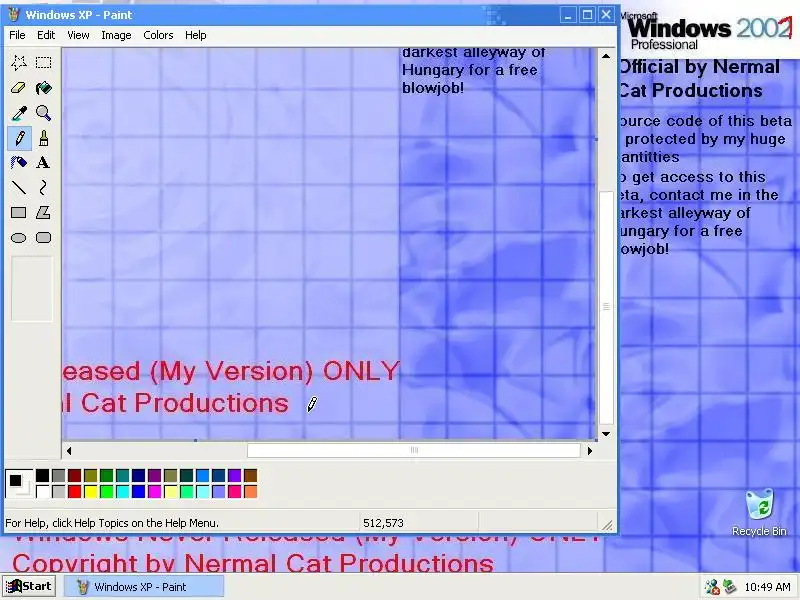Click the vertical scrollbar down arrow
The height and width of the screenshot is (600, 800).
(x=606, y=434)
